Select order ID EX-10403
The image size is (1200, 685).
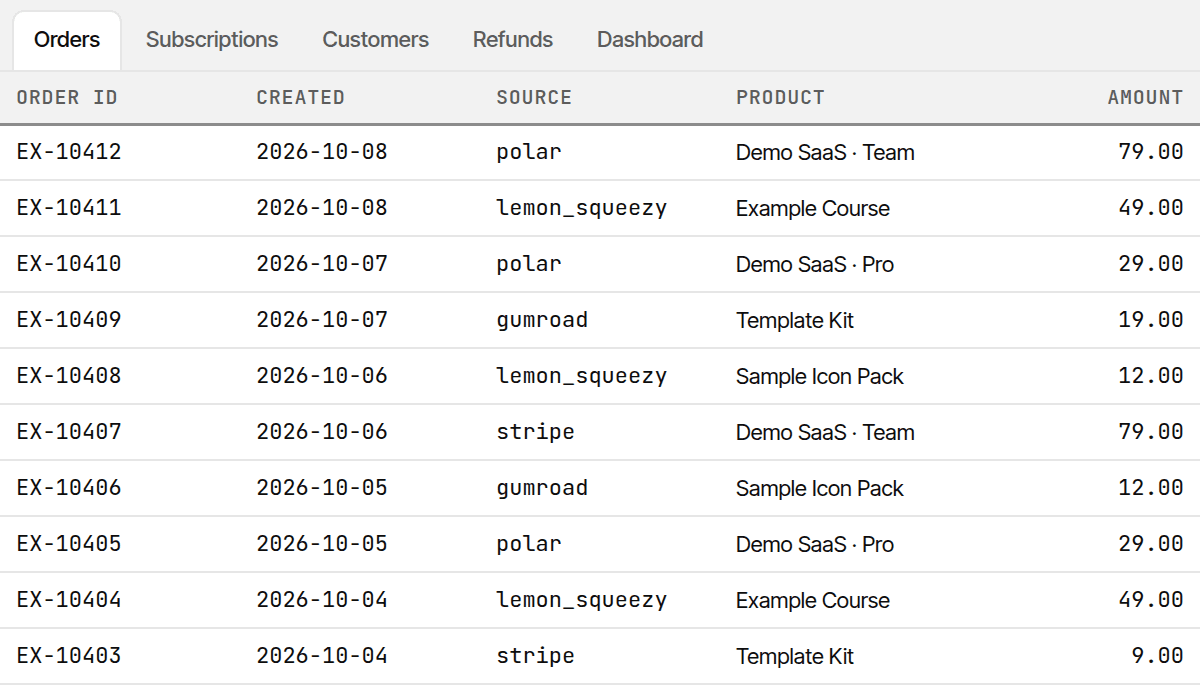(x=69, y=656)
